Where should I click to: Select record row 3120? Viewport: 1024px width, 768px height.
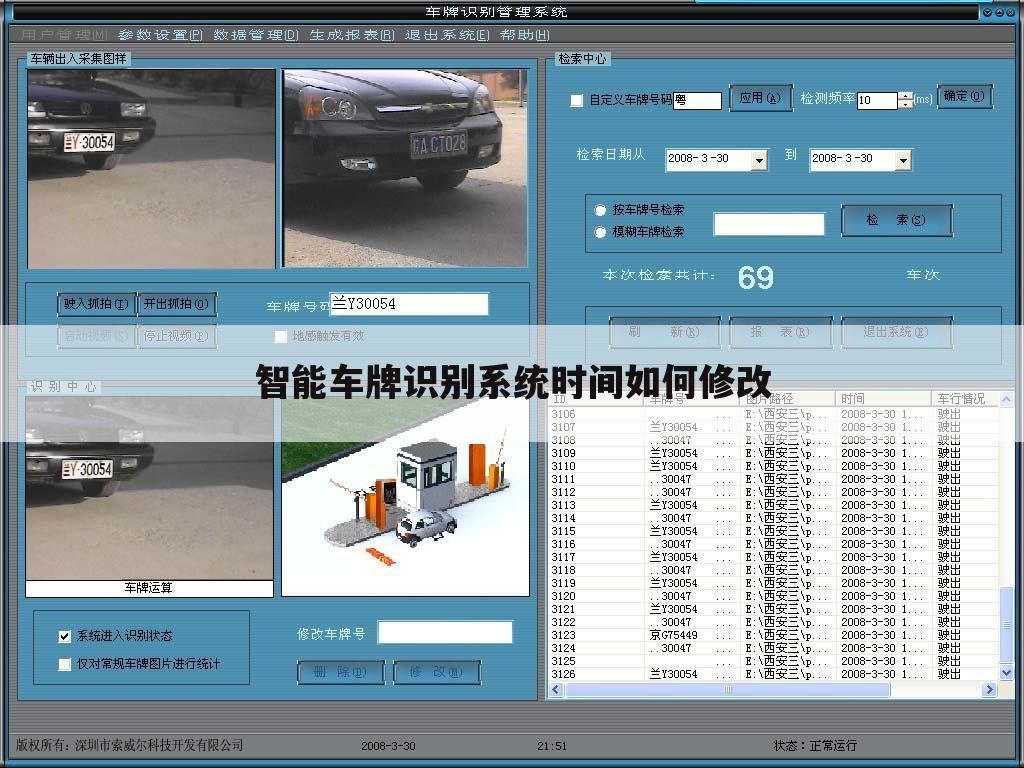[x=774, y=596]
